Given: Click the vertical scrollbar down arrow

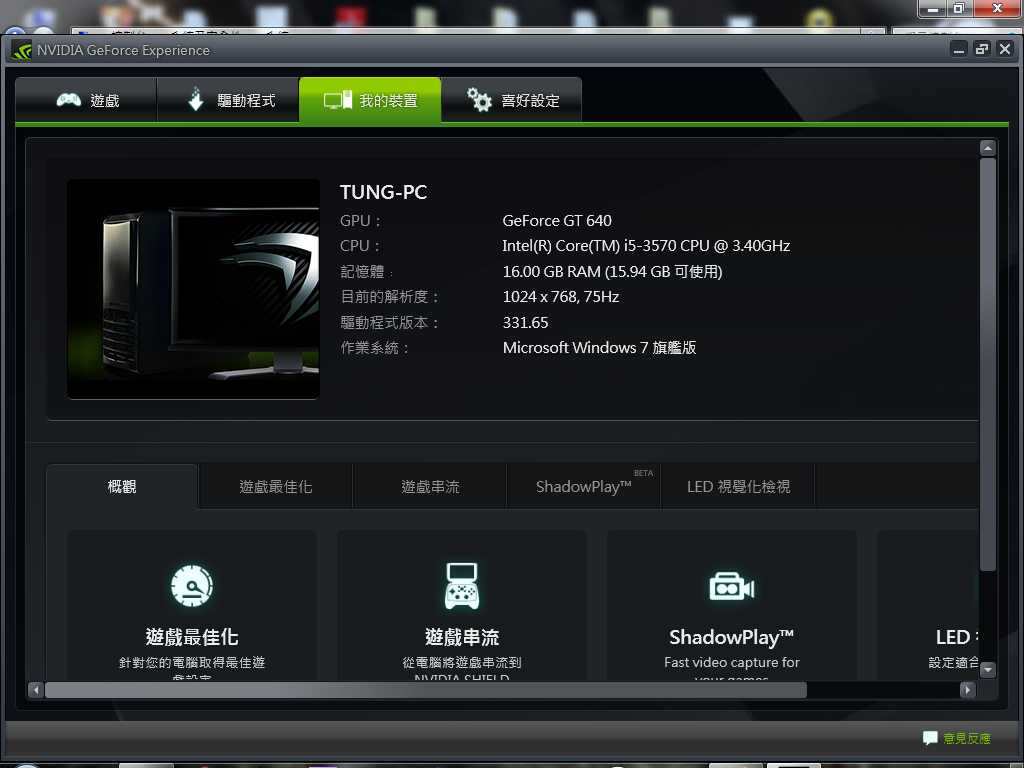Looking at the screenshot, I should (x=987, y=669).
